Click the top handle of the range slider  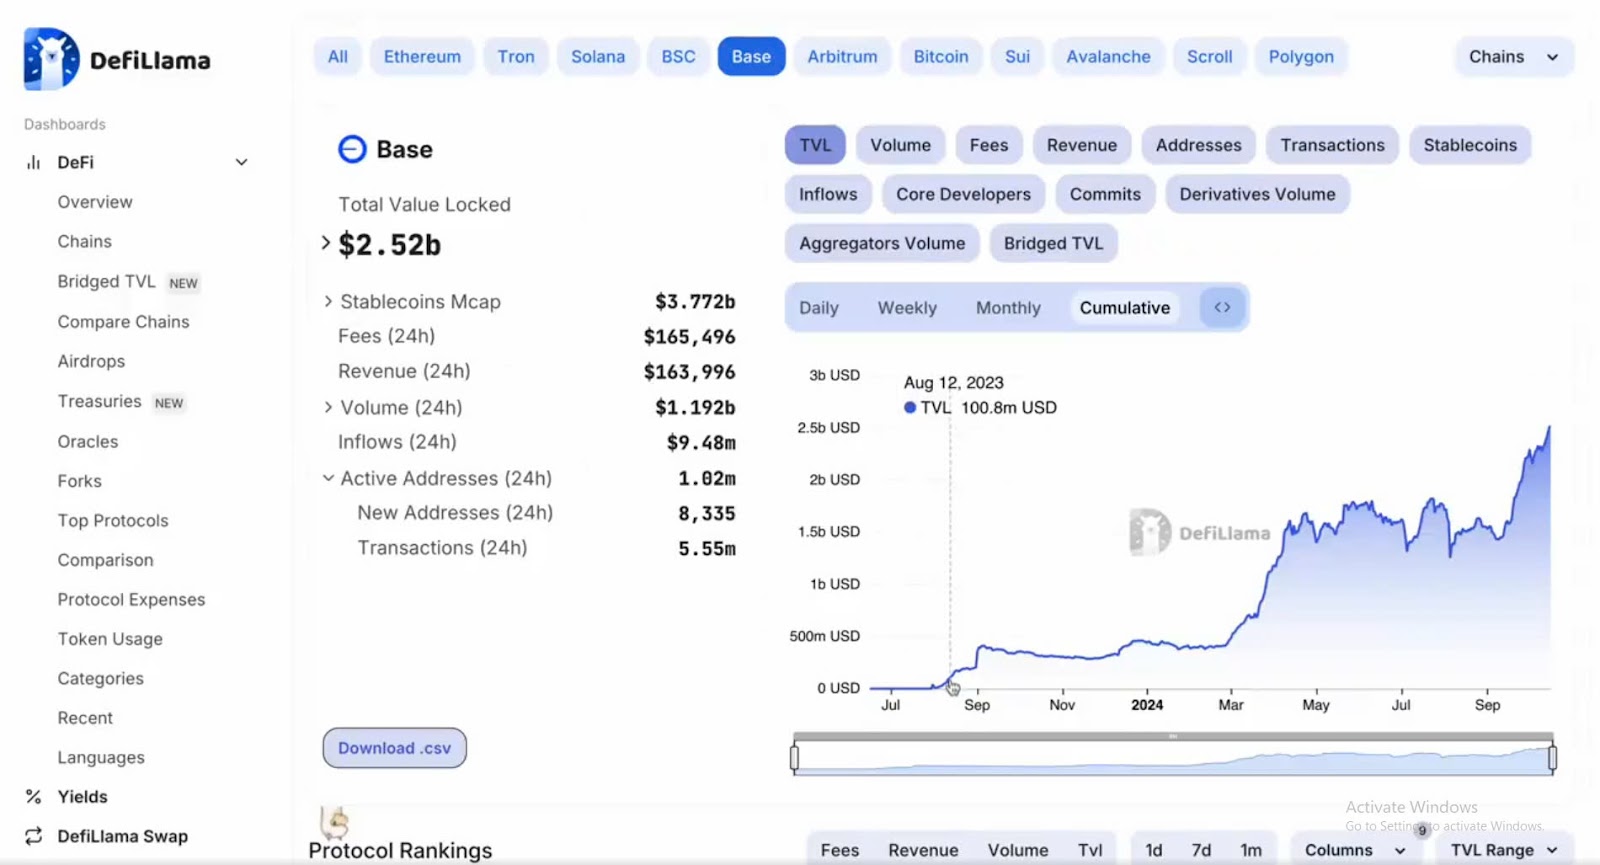1173,736
